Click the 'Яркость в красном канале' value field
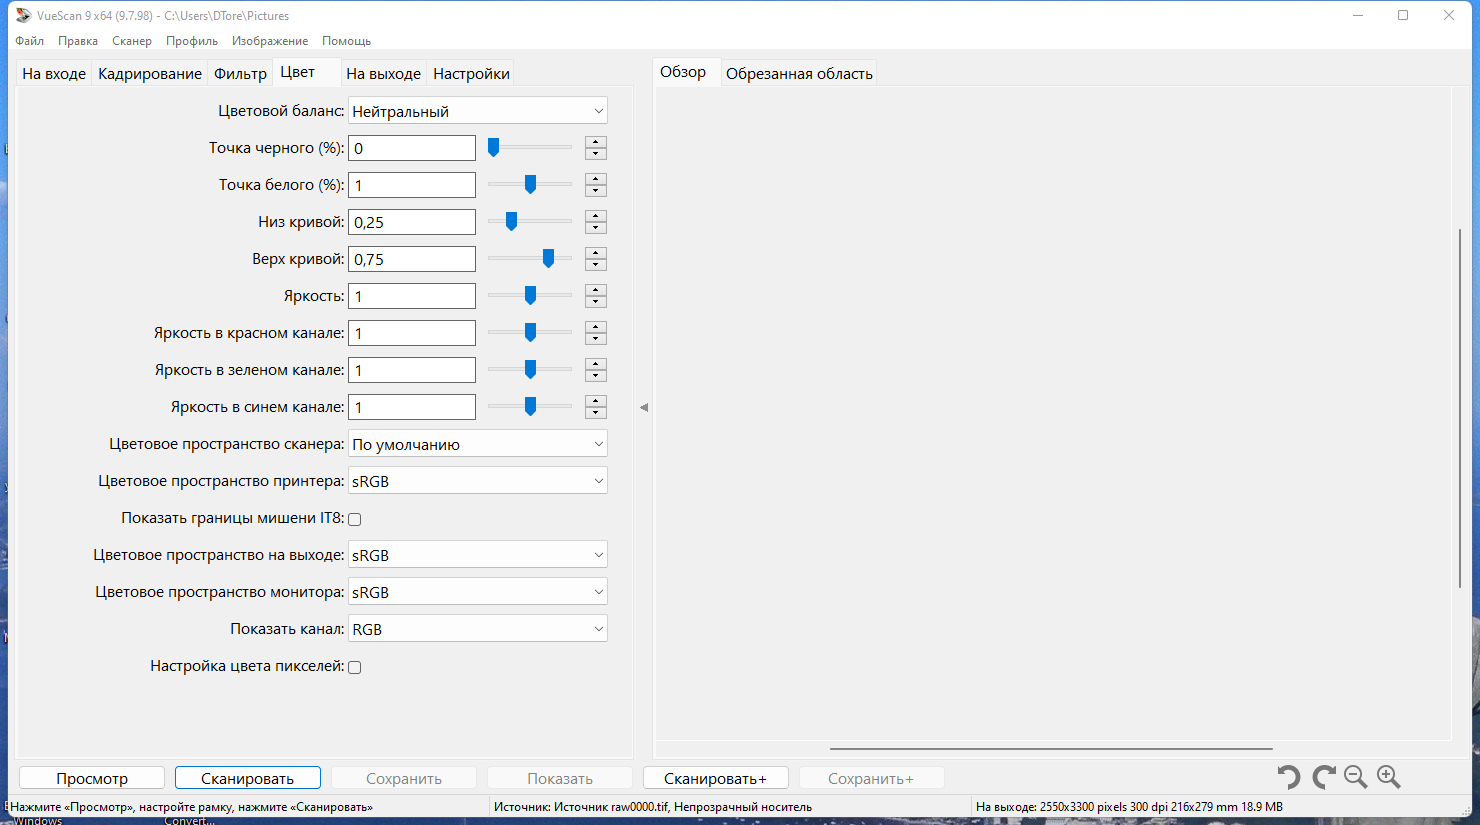 click(x=412, y=333)
